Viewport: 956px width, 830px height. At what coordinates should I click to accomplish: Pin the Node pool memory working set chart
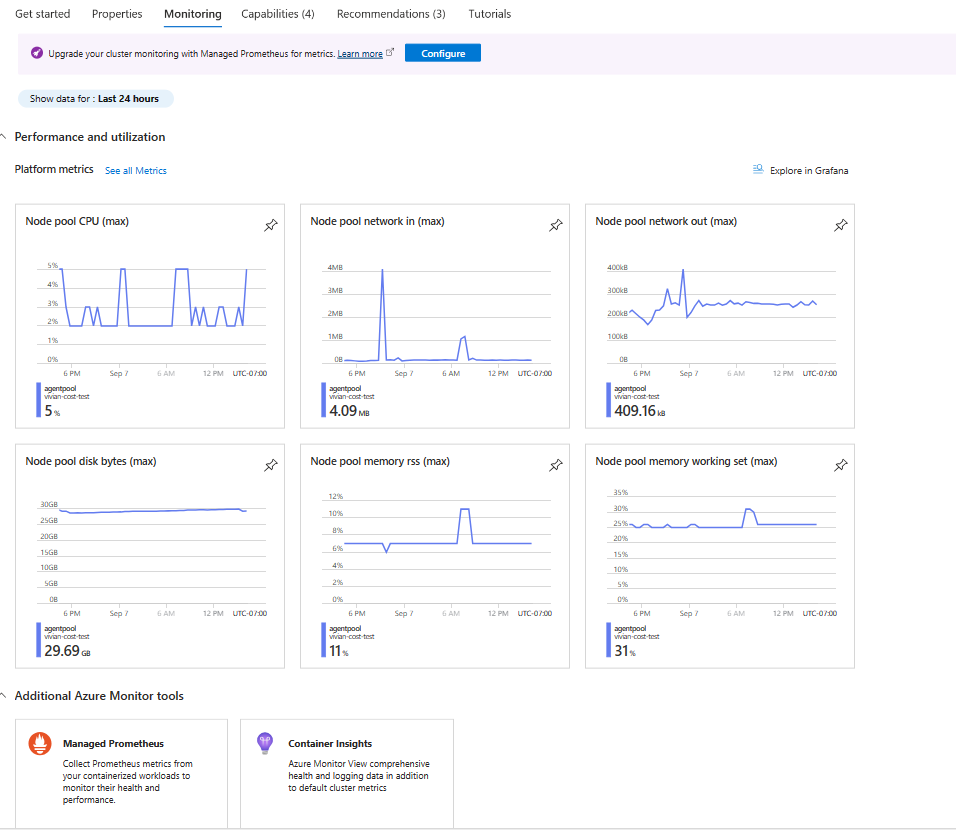click(x=841, y=466)
